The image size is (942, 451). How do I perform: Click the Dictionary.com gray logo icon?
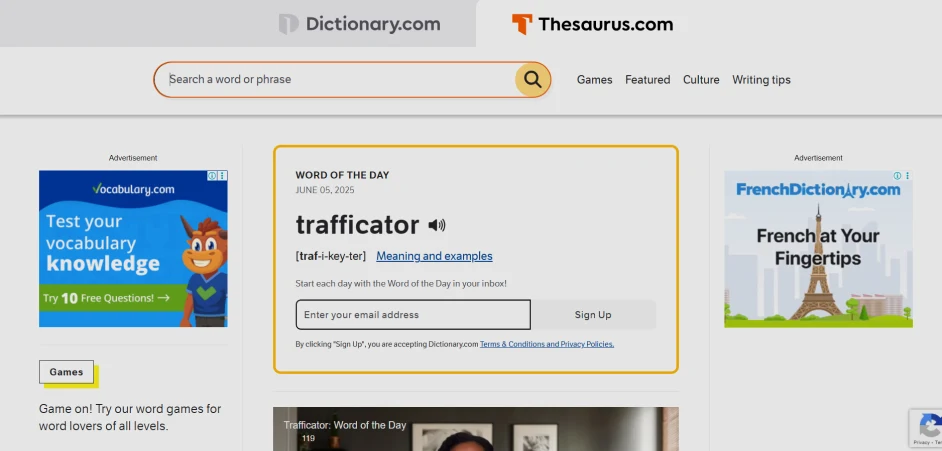pyautogui.click(x=288, y=24)
